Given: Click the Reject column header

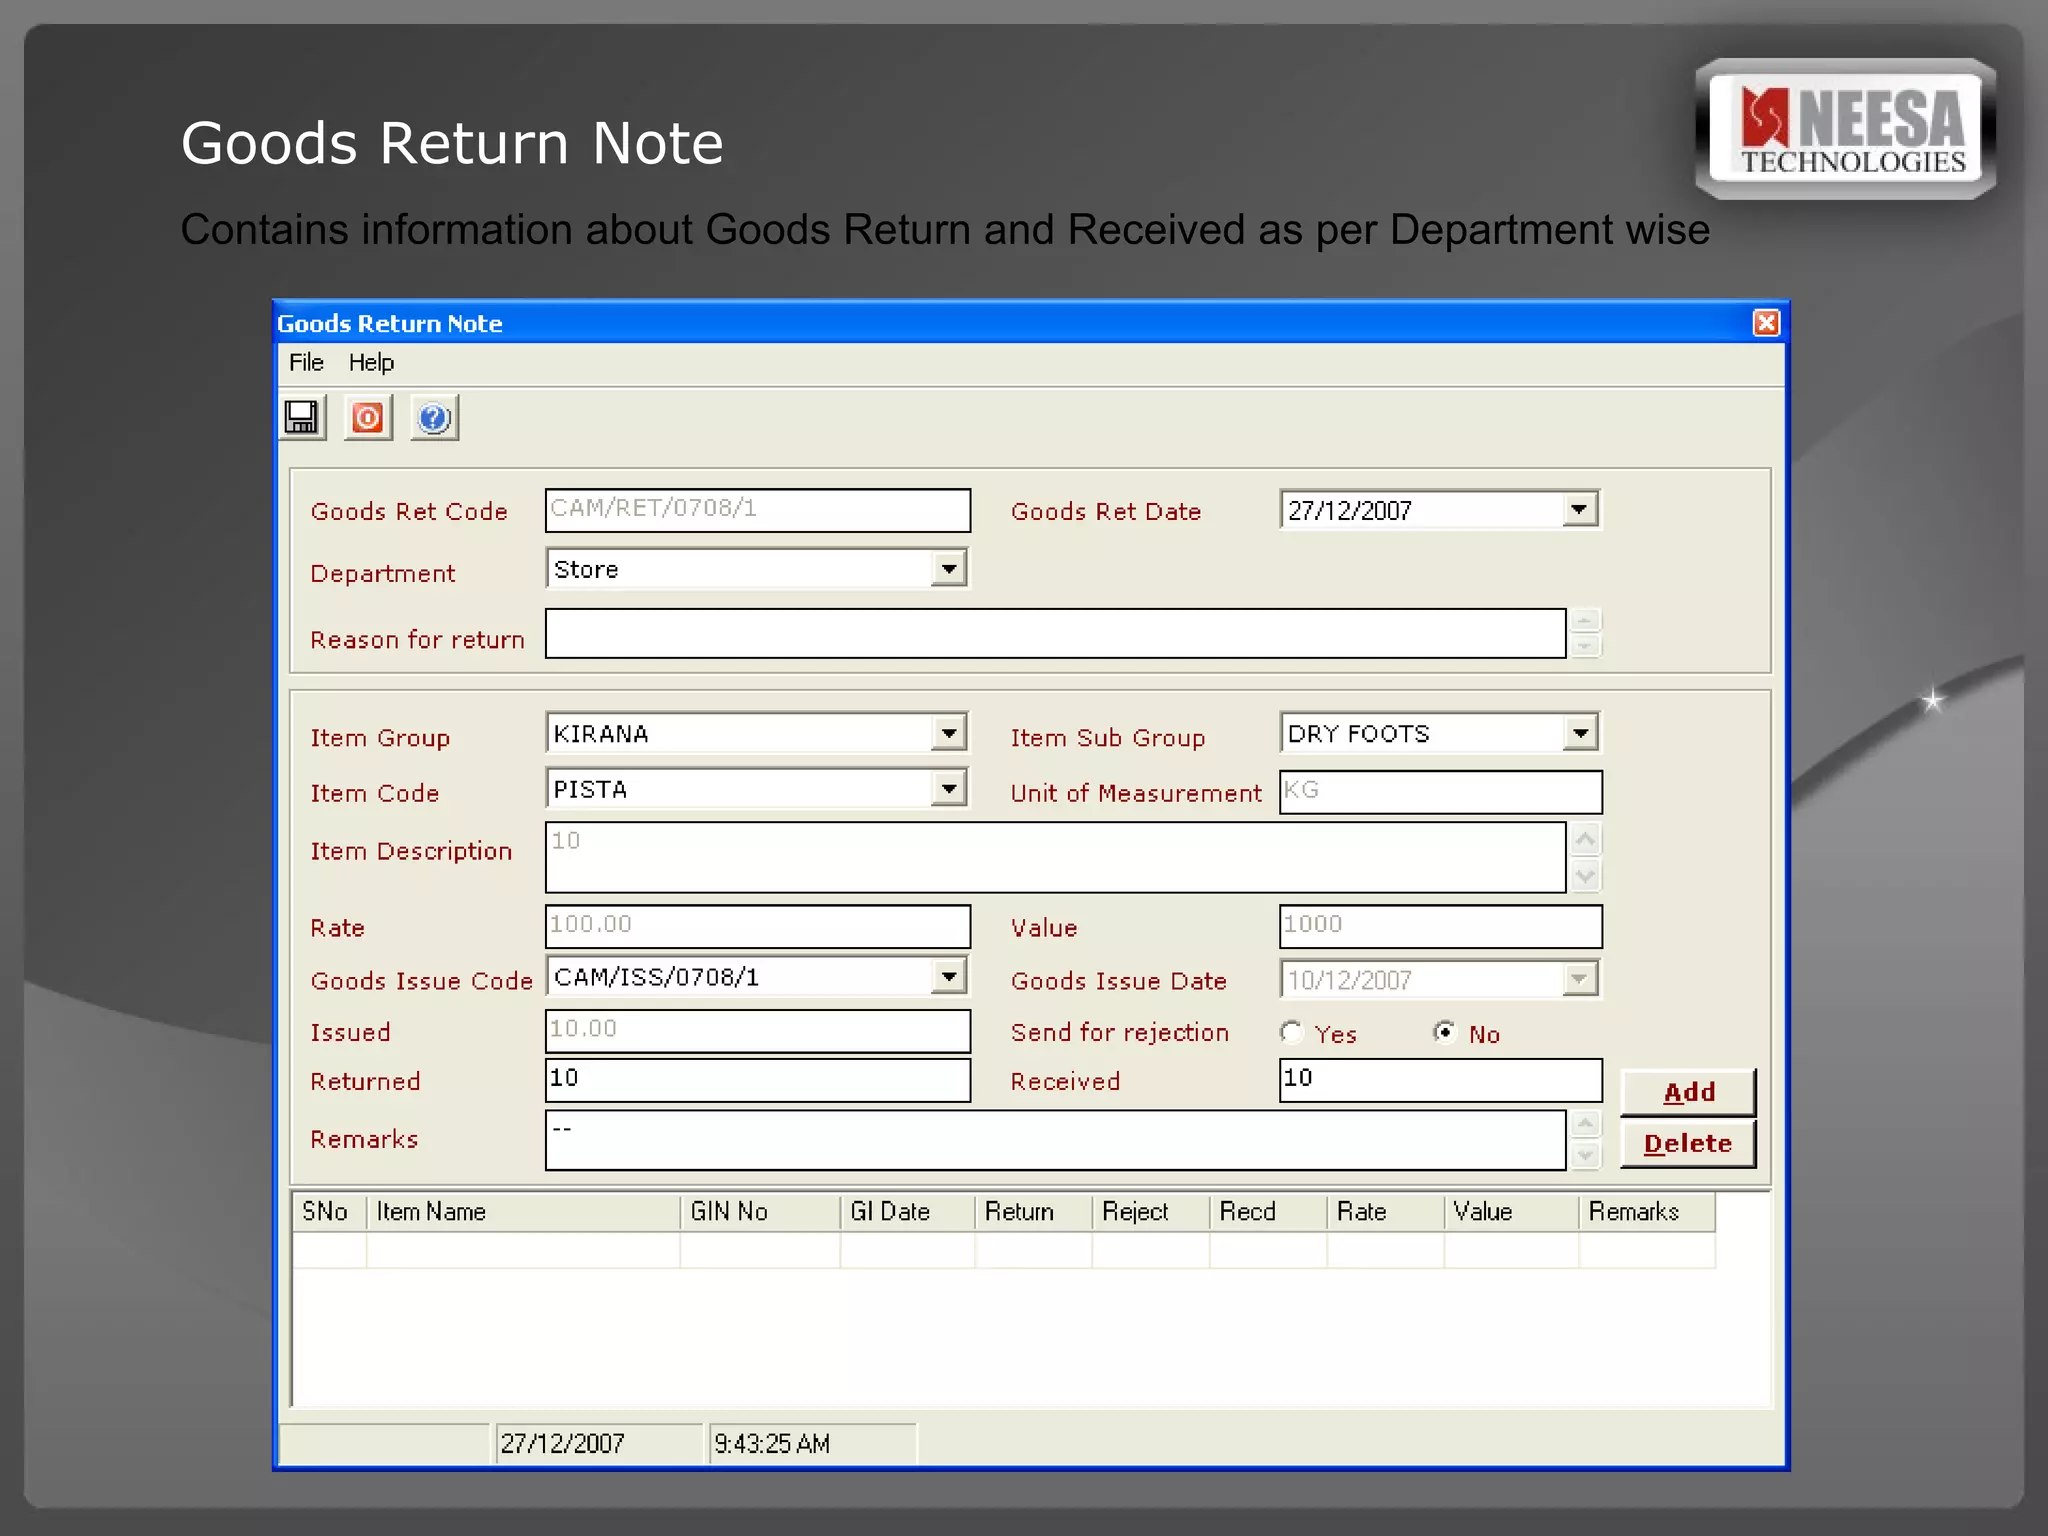Looking at the screenshot, I should pyautogui.click(x=1150, y=1212).
